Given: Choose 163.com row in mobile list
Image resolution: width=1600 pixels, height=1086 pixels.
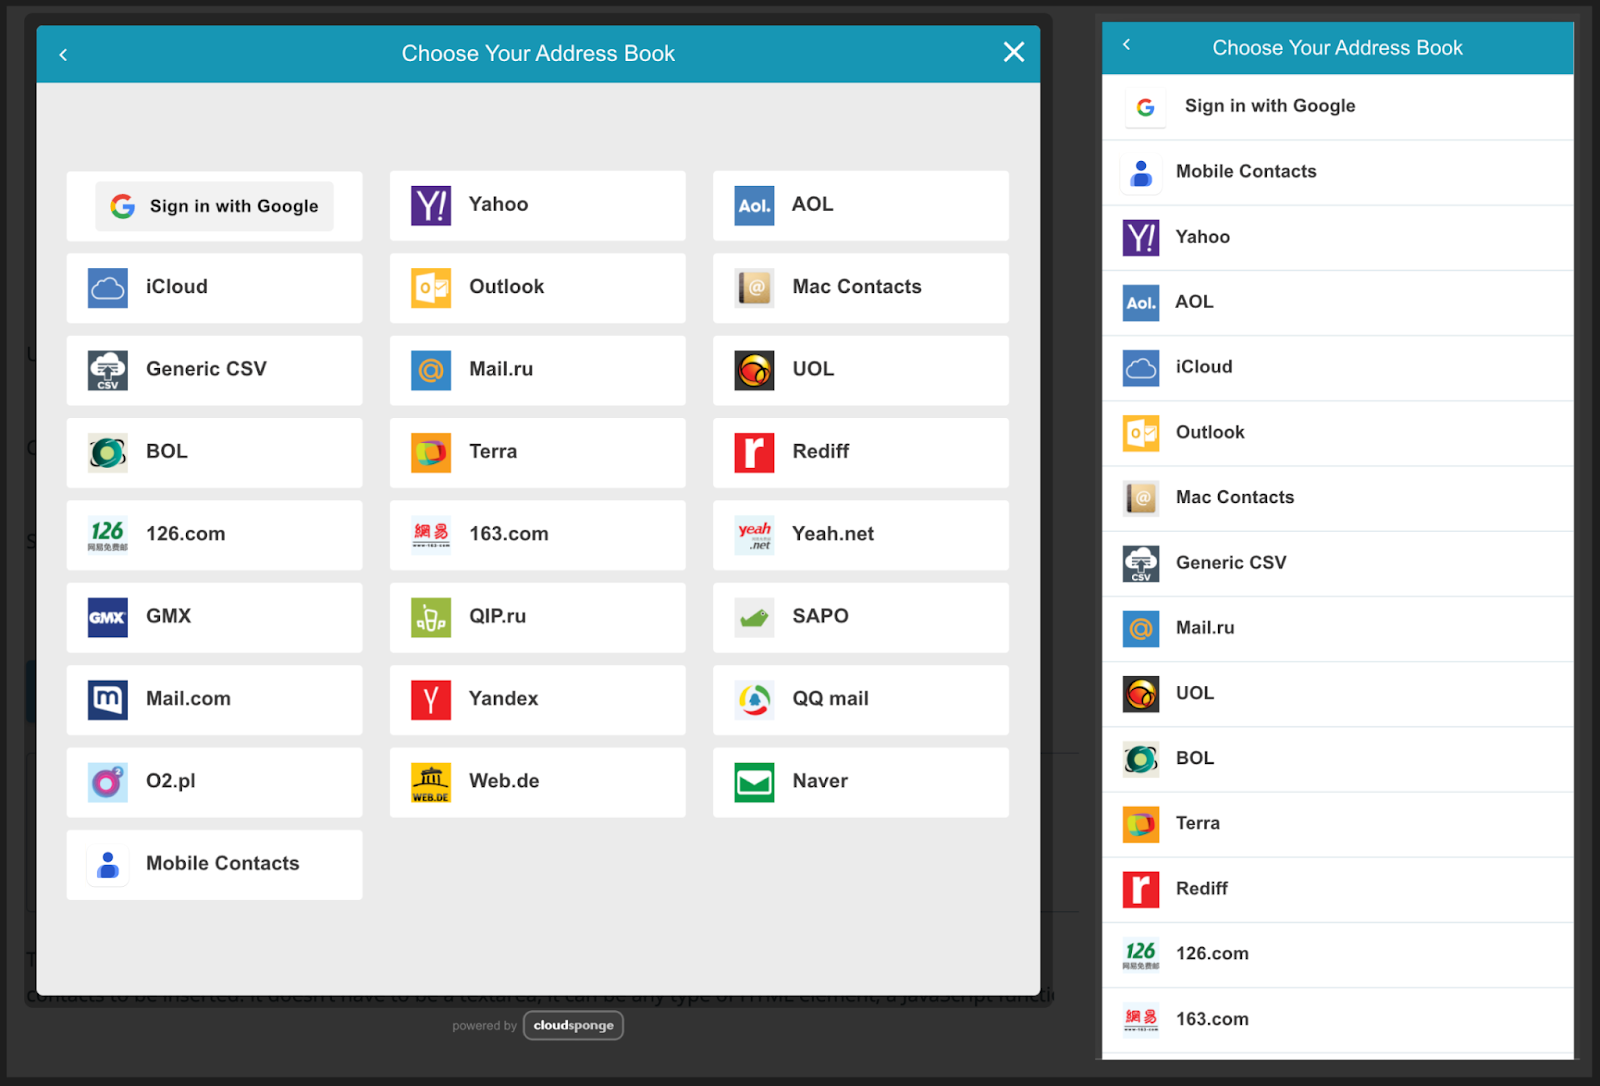Looking at the screenshot, I should pyautogui.click(x=1337, y=1019).
